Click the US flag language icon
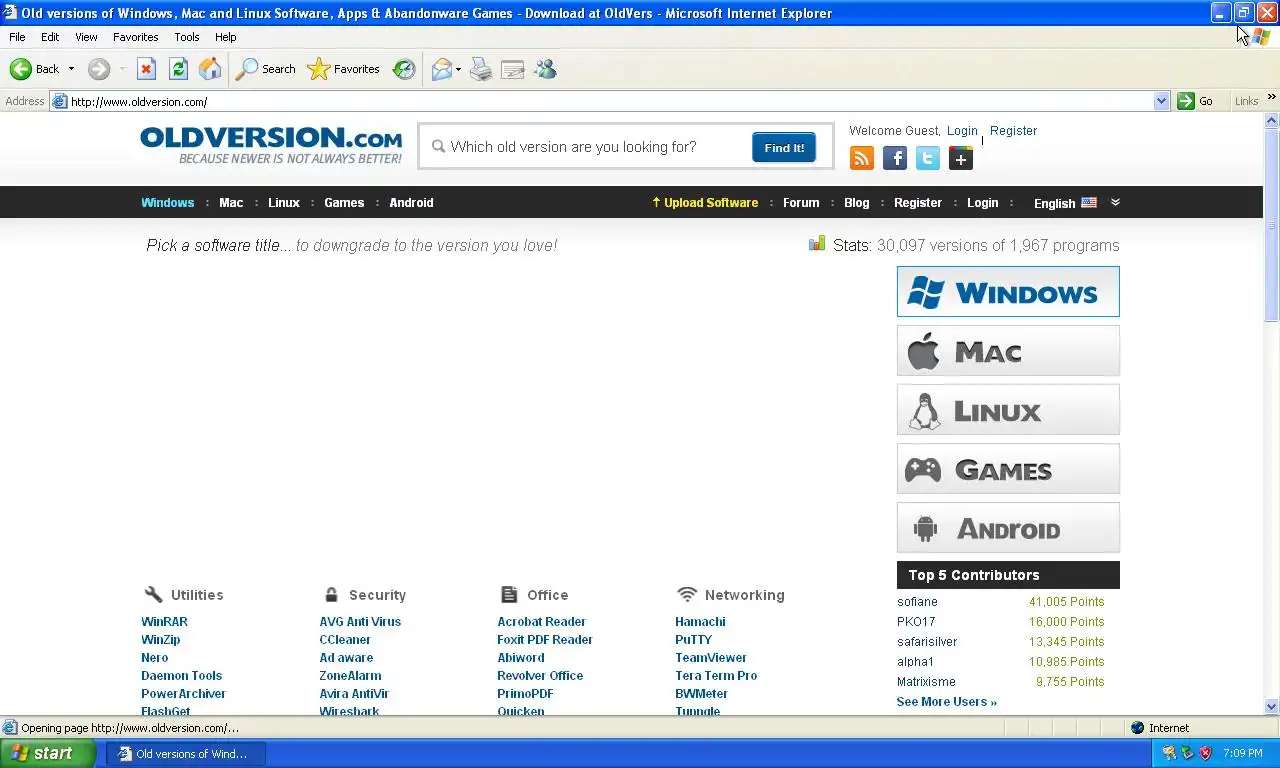The width and height of the screenshot is (1280, 768). pyautogui.click(x=1089, y=202)
